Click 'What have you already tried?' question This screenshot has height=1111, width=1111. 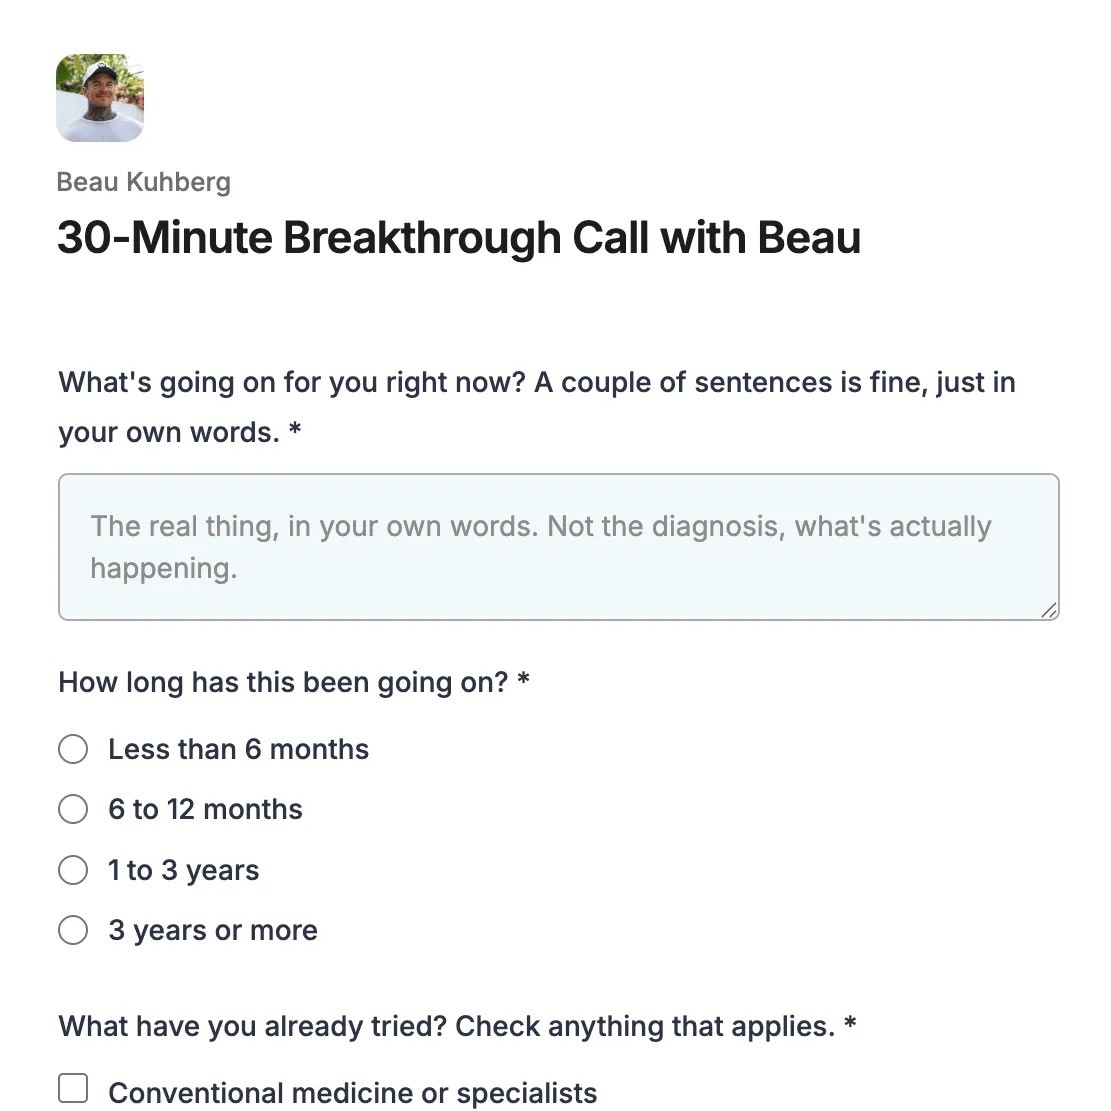click(447, 1026)
